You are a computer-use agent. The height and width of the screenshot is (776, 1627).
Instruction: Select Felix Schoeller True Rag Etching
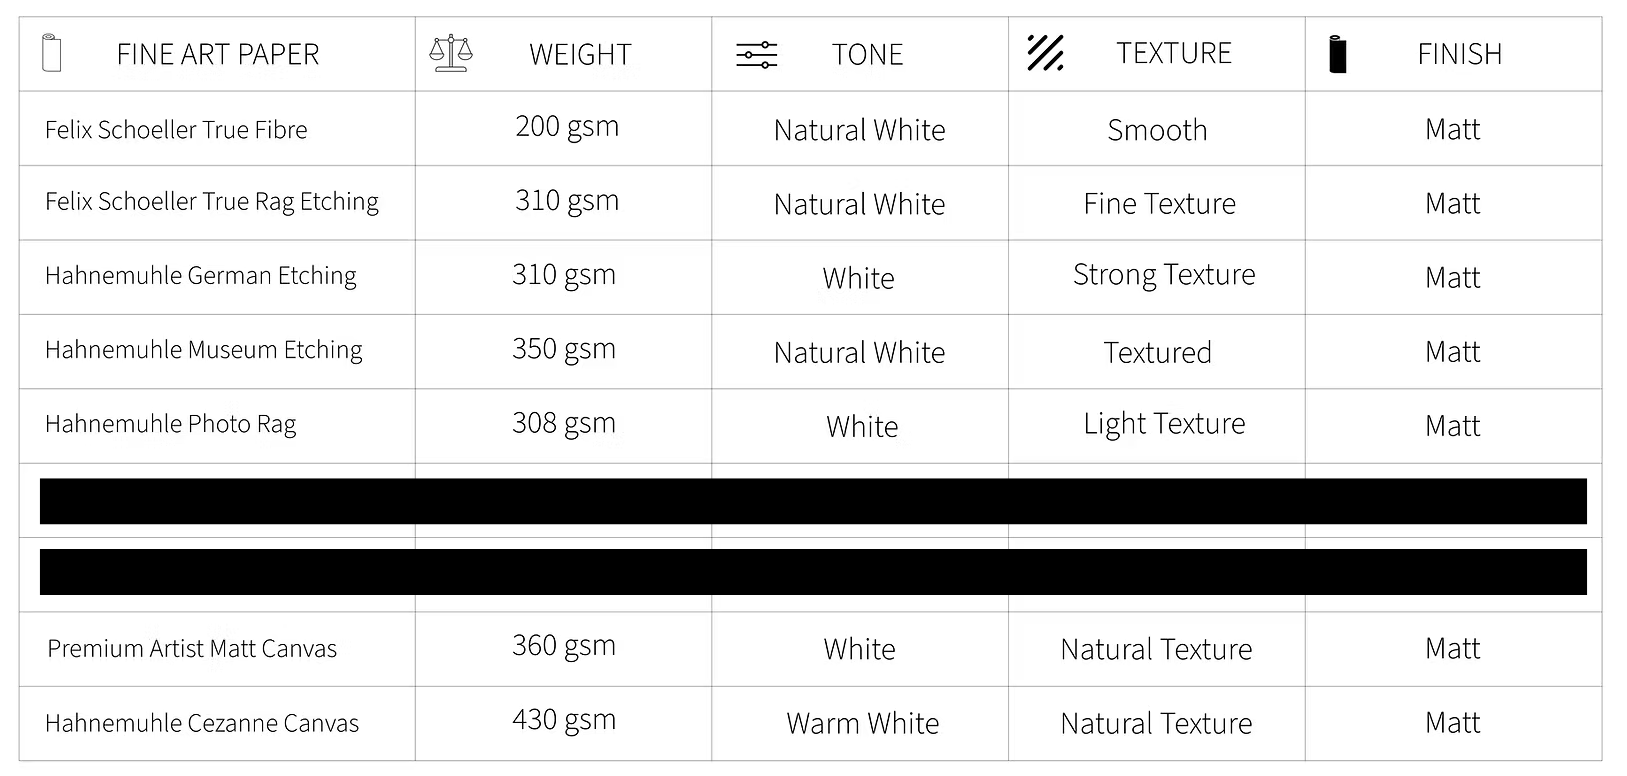point(212,202)
